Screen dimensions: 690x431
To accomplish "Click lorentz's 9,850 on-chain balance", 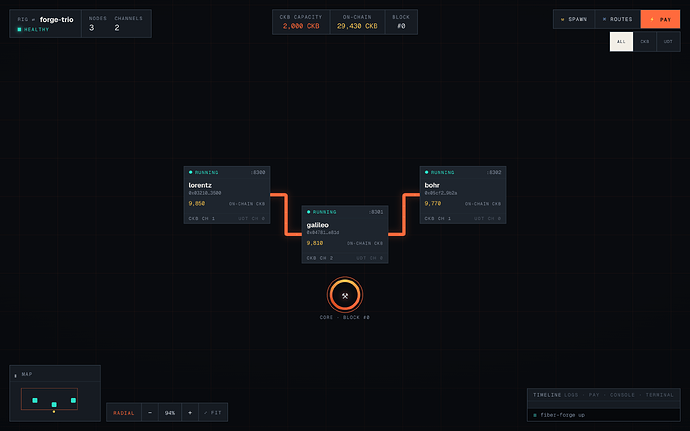I will pyautogui.click(x=197, y=203).
